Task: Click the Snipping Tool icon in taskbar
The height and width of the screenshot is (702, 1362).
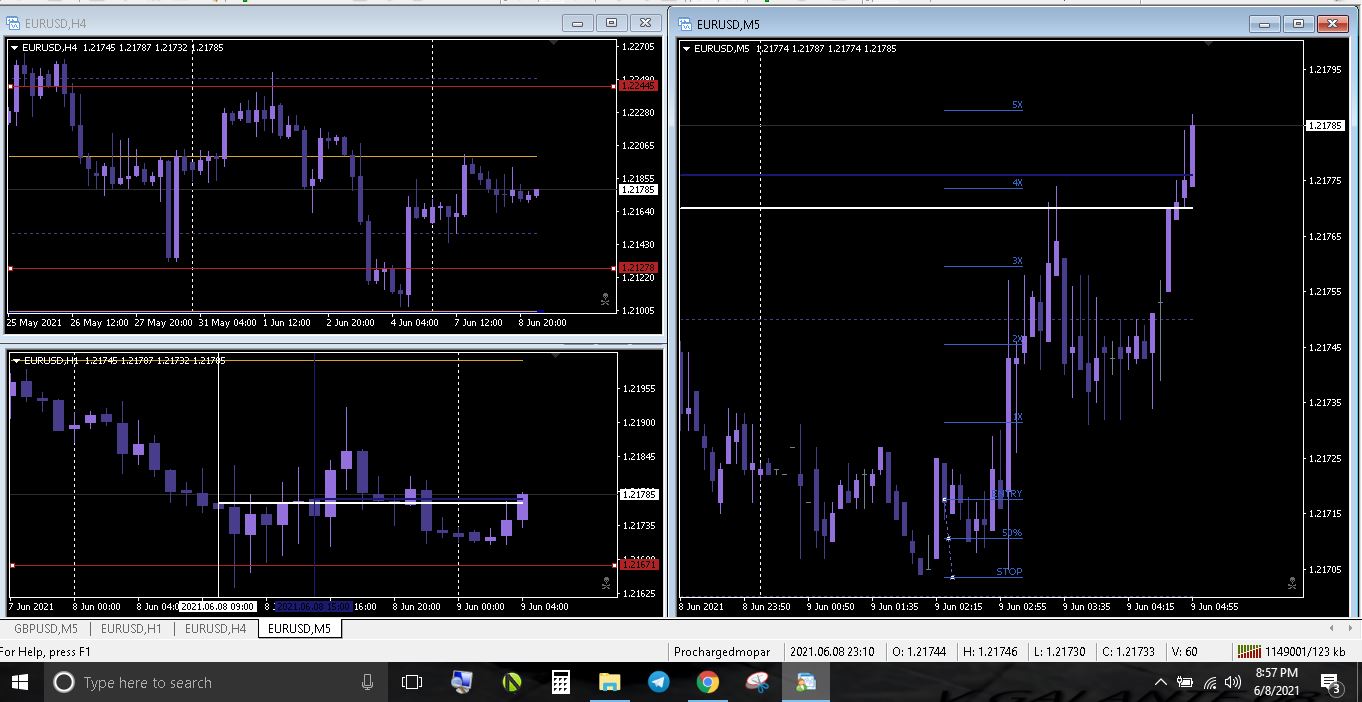Action: [x=757, y=682]
